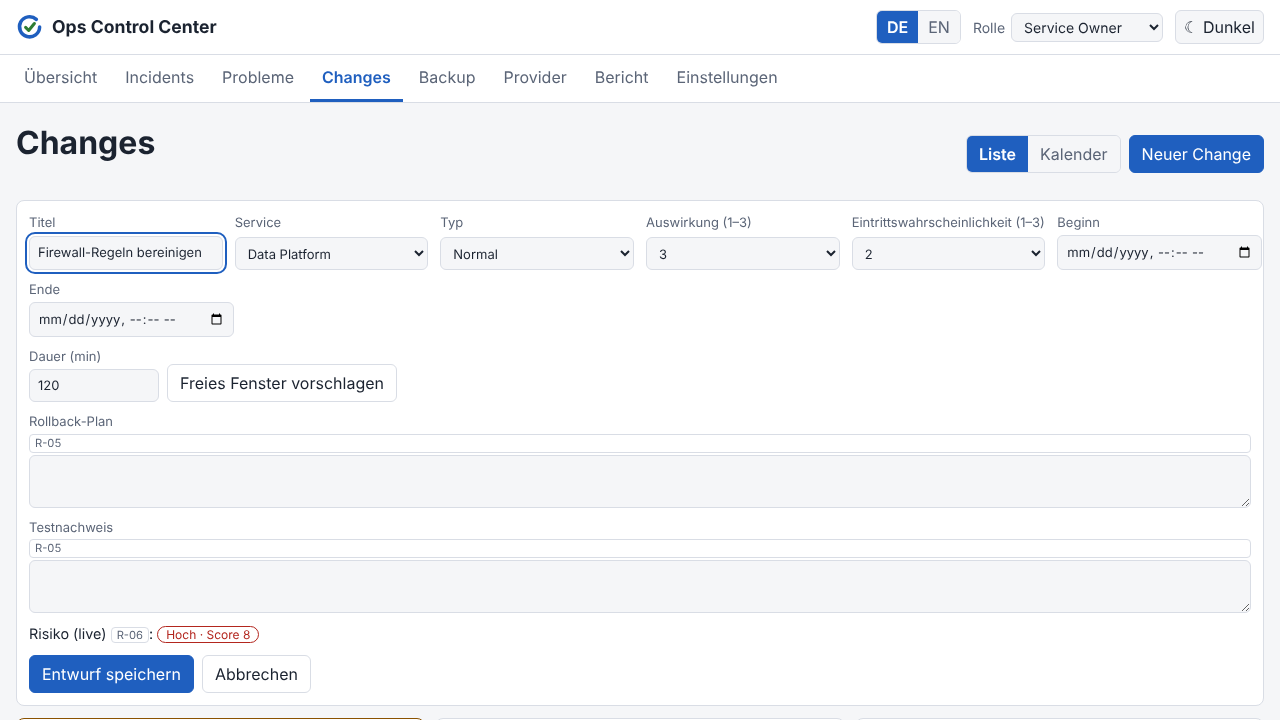Open calendar picker in Beginn field
This screenshot has height=720, width=1280.
pos(1244,253)
